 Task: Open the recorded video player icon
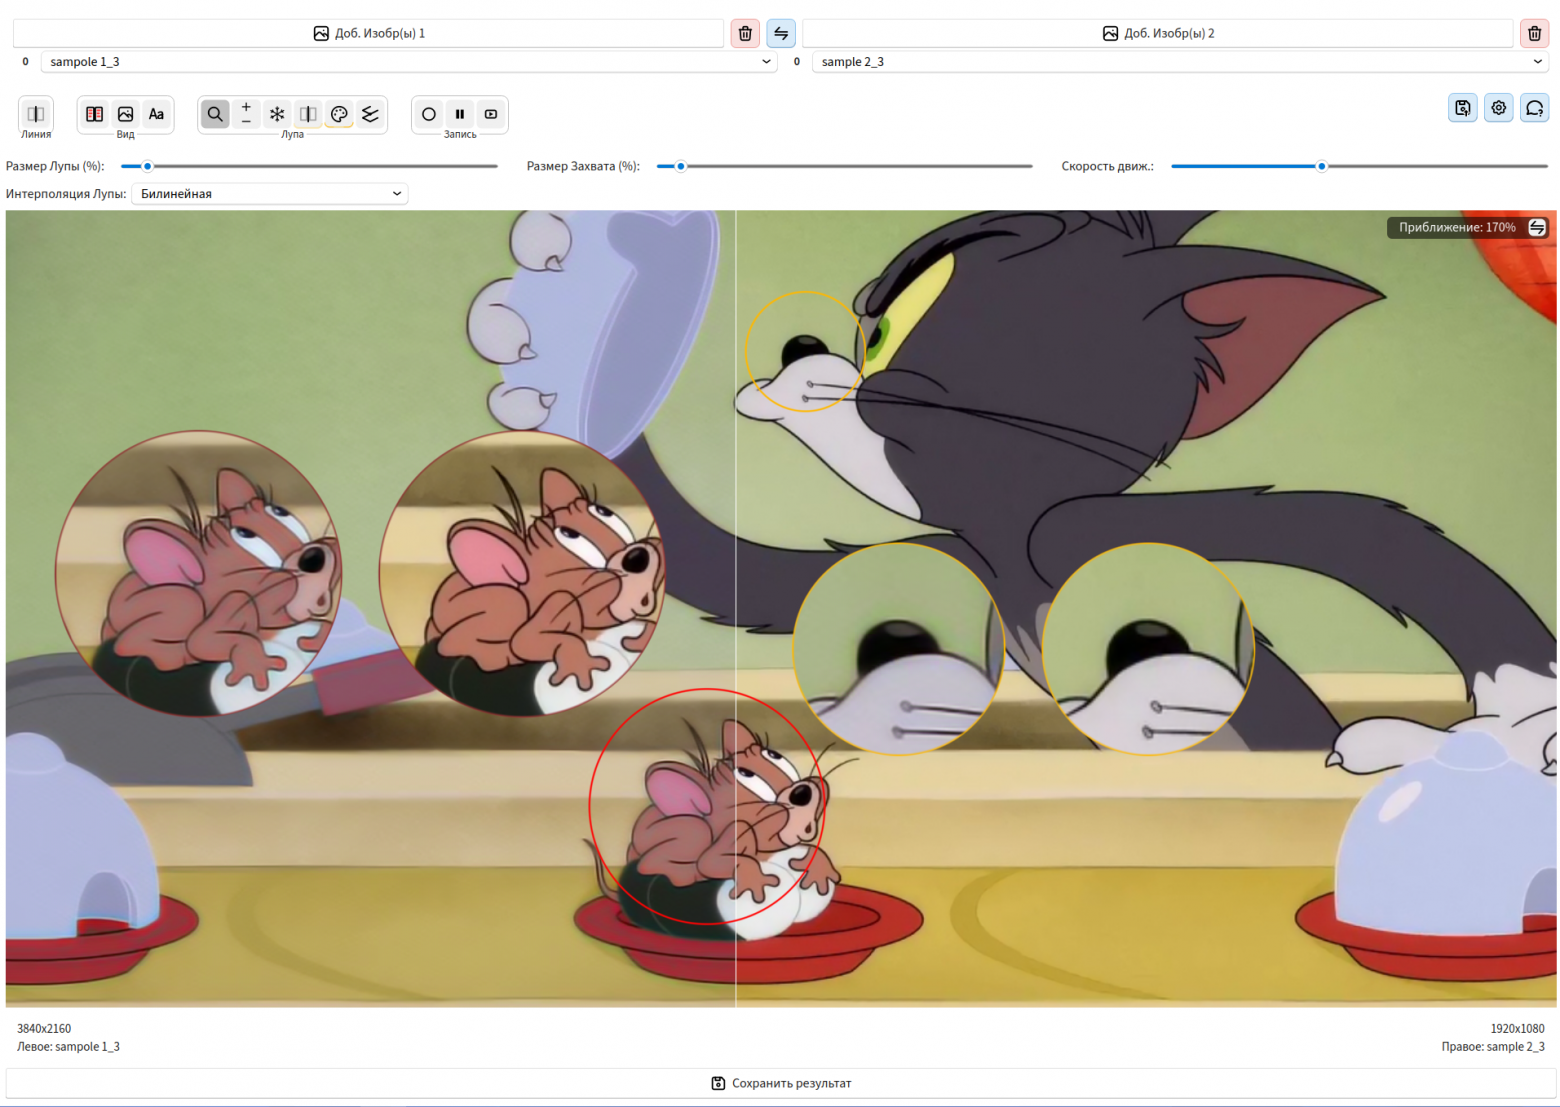tap(491, 114)
